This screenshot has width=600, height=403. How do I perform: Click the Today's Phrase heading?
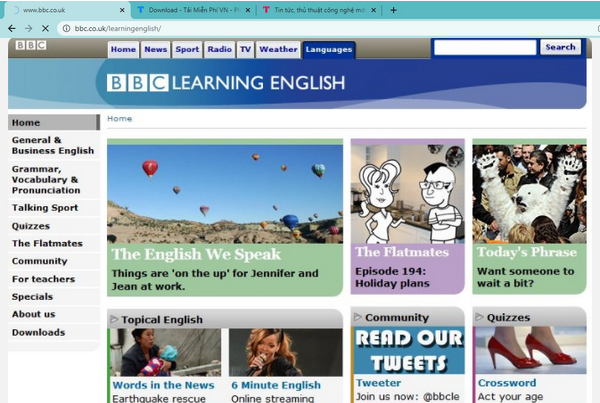click(x=527, y=252)
